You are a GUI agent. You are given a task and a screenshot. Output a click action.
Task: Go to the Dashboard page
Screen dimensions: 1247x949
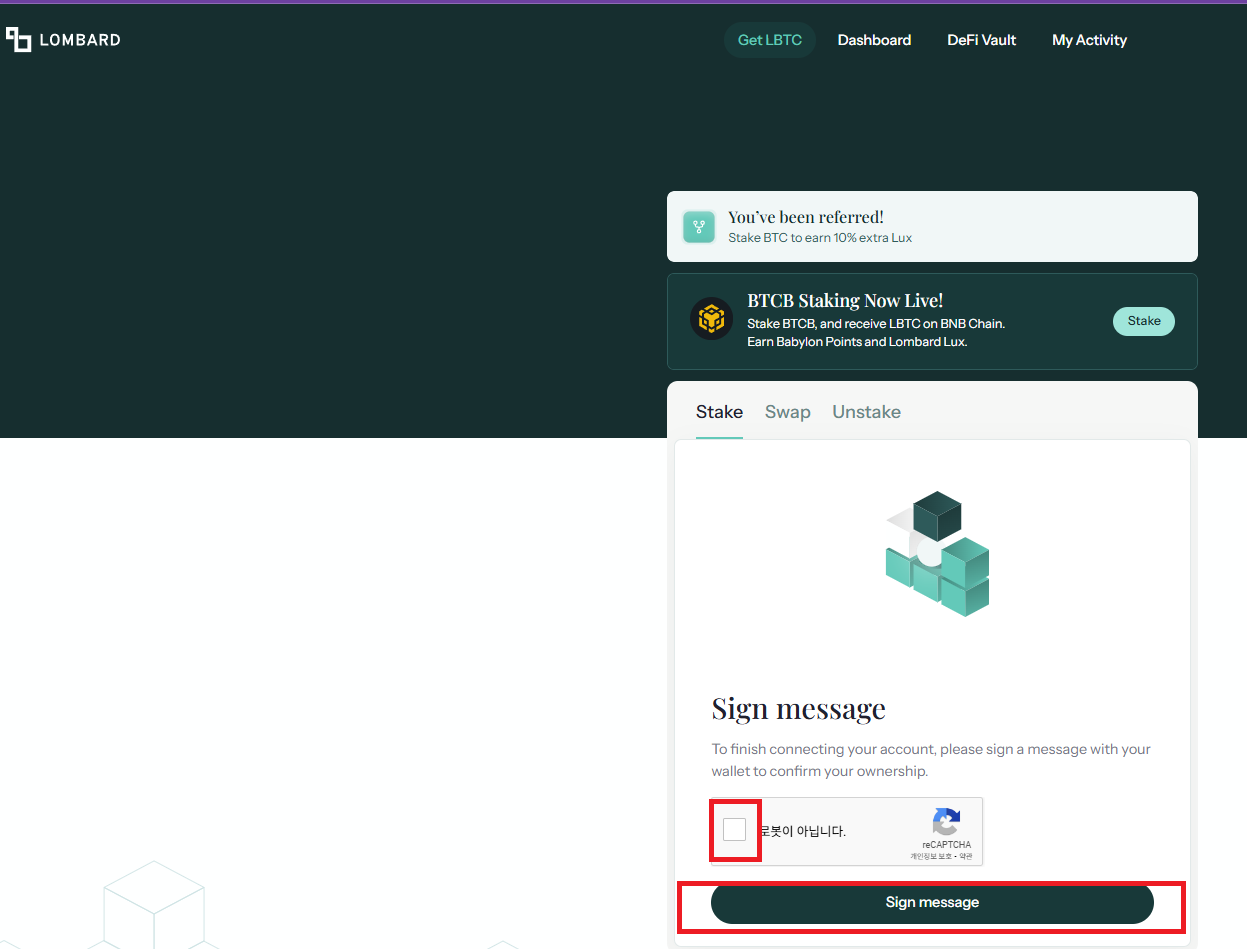coord(874,40)
